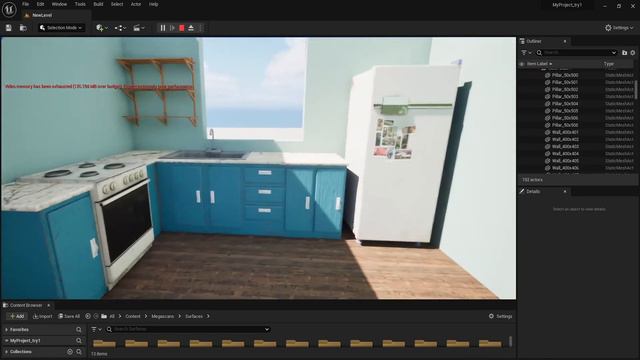
Task: Open the Cinematics clapperboard dropdown
Action: coord(139,28)
